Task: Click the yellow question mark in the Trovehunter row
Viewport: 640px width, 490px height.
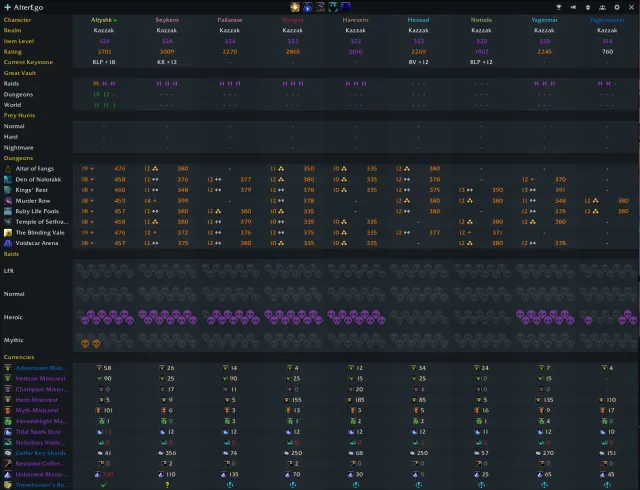Action: (x=167, y=485)
